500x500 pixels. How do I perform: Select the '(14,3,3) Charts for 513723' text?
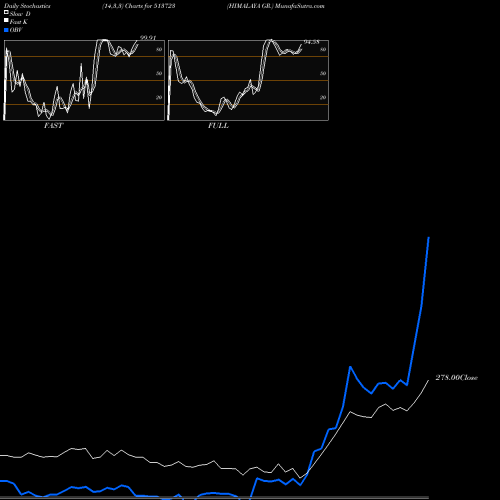coord(139,6)
